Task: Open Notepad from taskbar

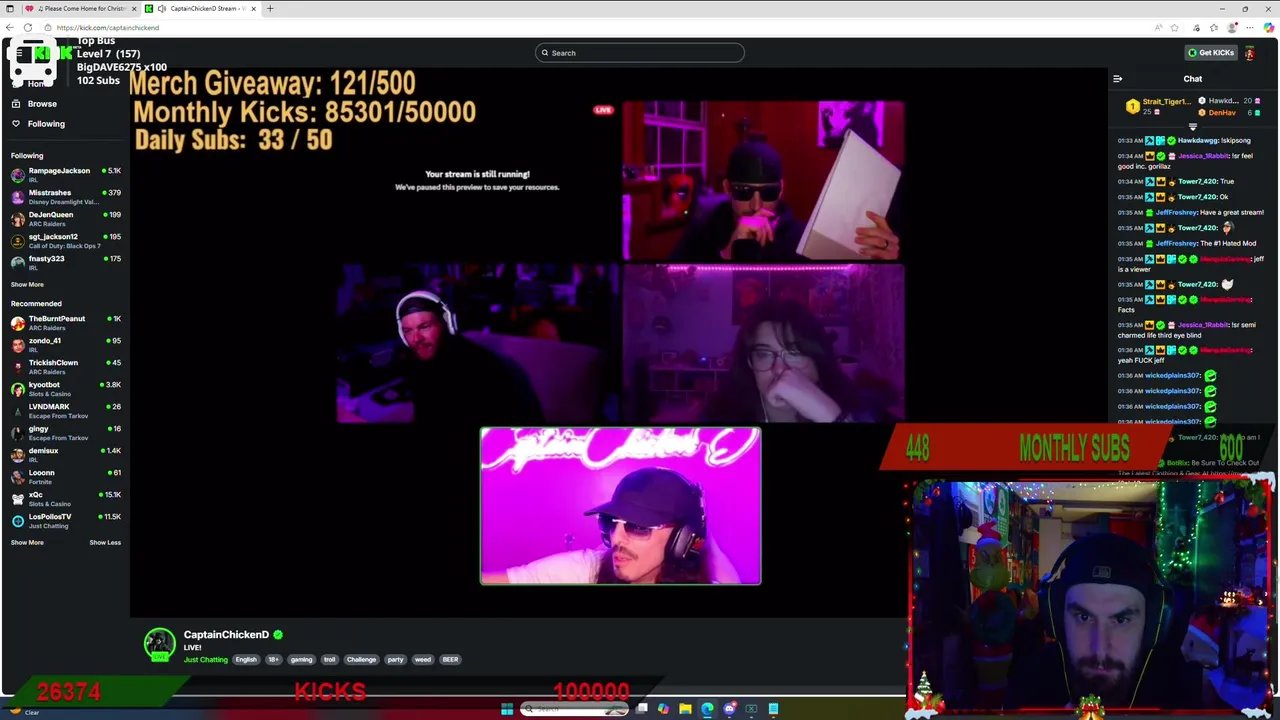Action: click(x=773, y=709)
